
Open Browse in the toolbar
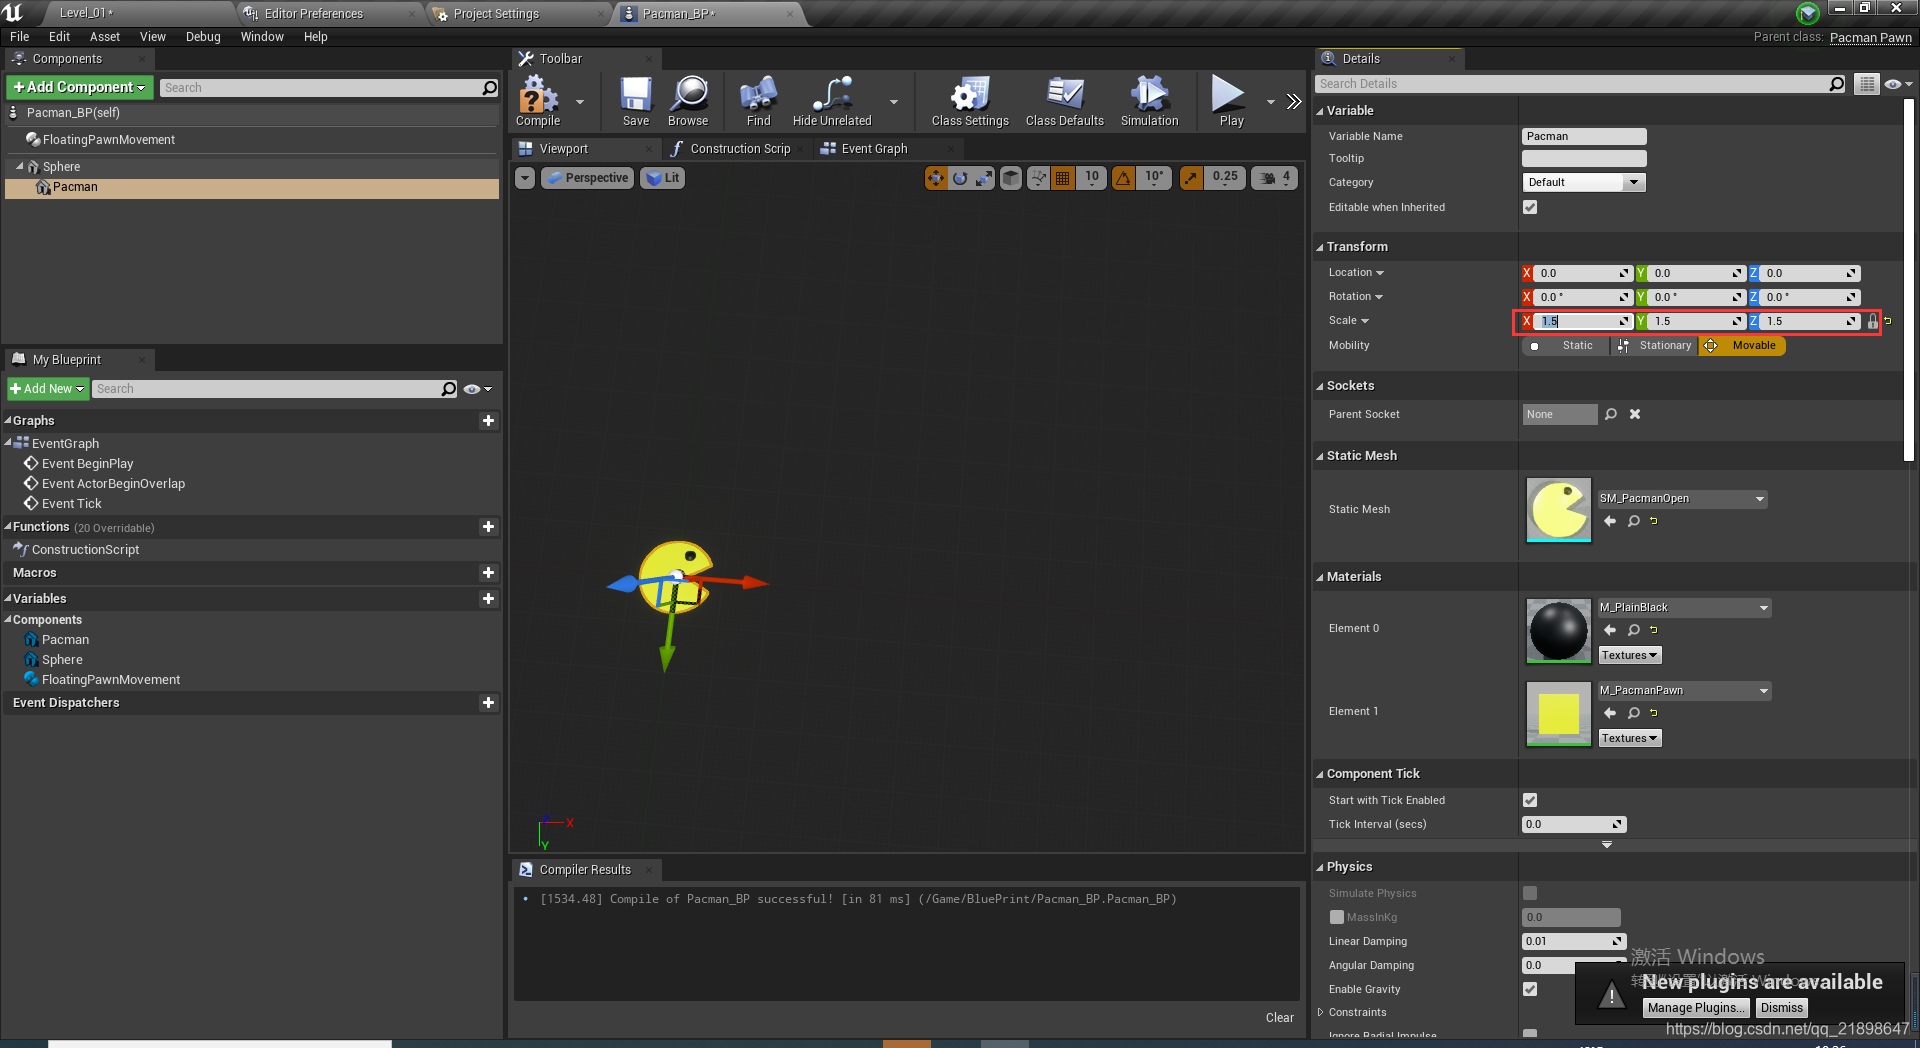pyautogui.click(x=688, y=102)
